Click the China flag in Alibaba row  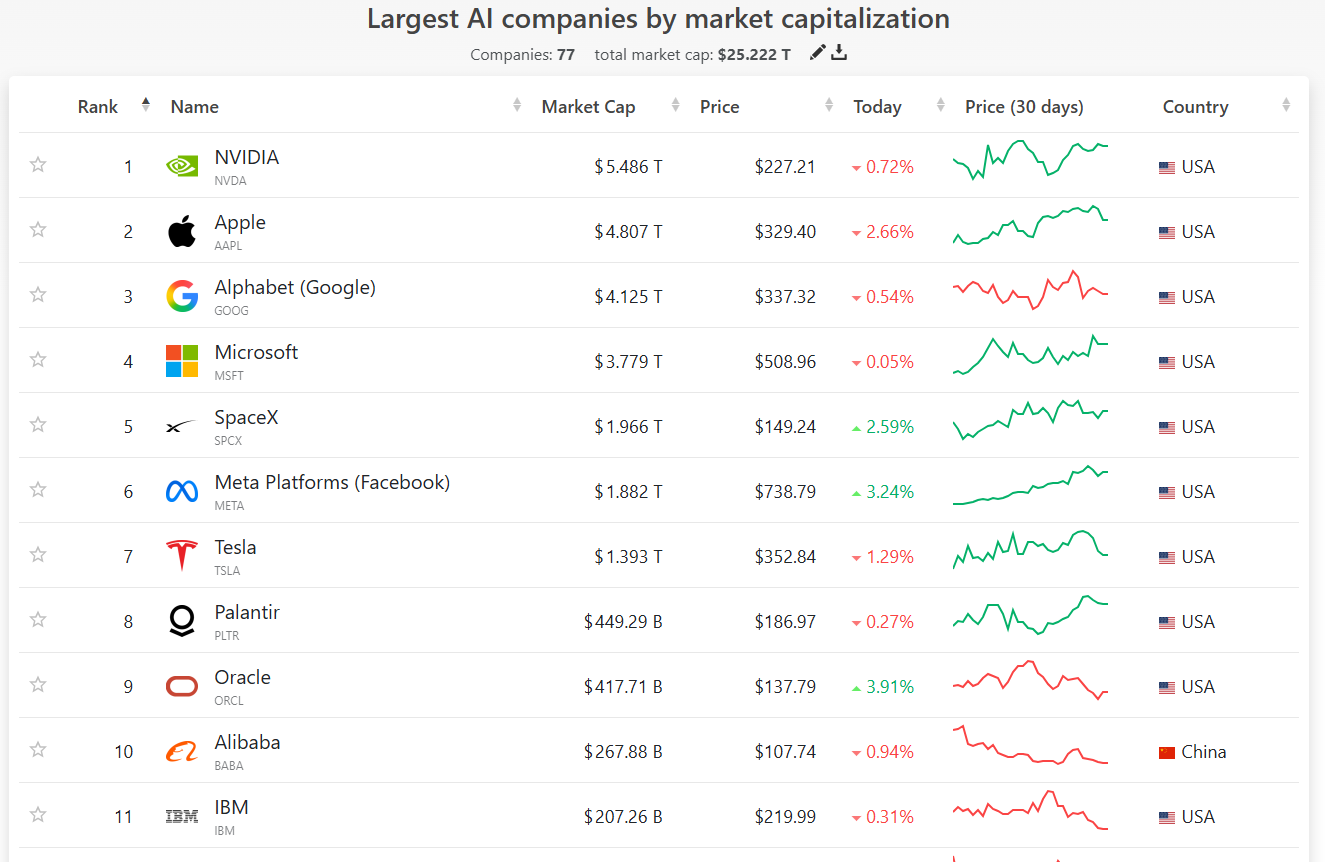point(1167,753)
